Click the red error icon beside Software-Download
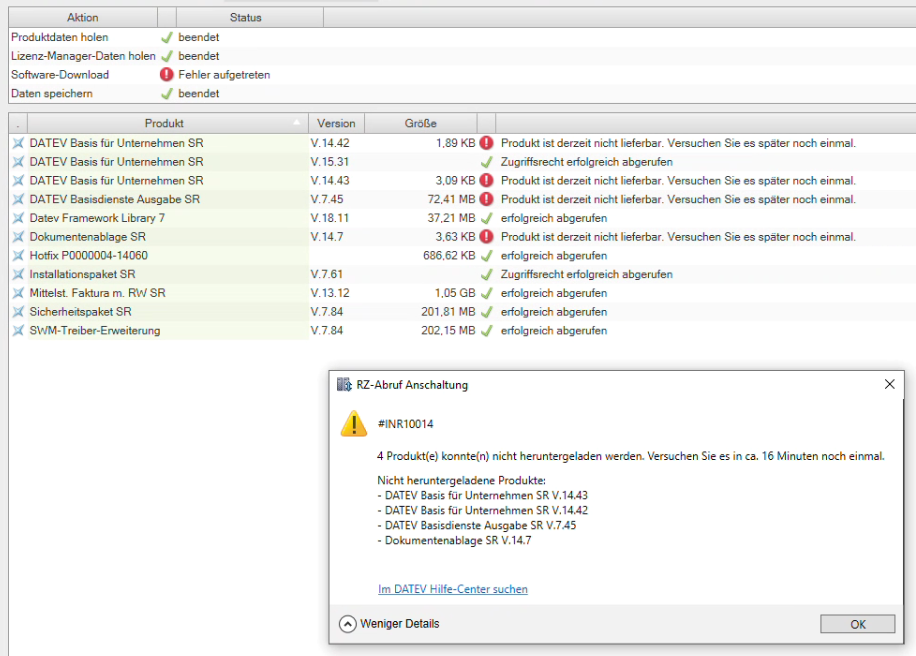The width and height of the screenshot is (916, 656). pyautogui.click(x=167, y=75)
